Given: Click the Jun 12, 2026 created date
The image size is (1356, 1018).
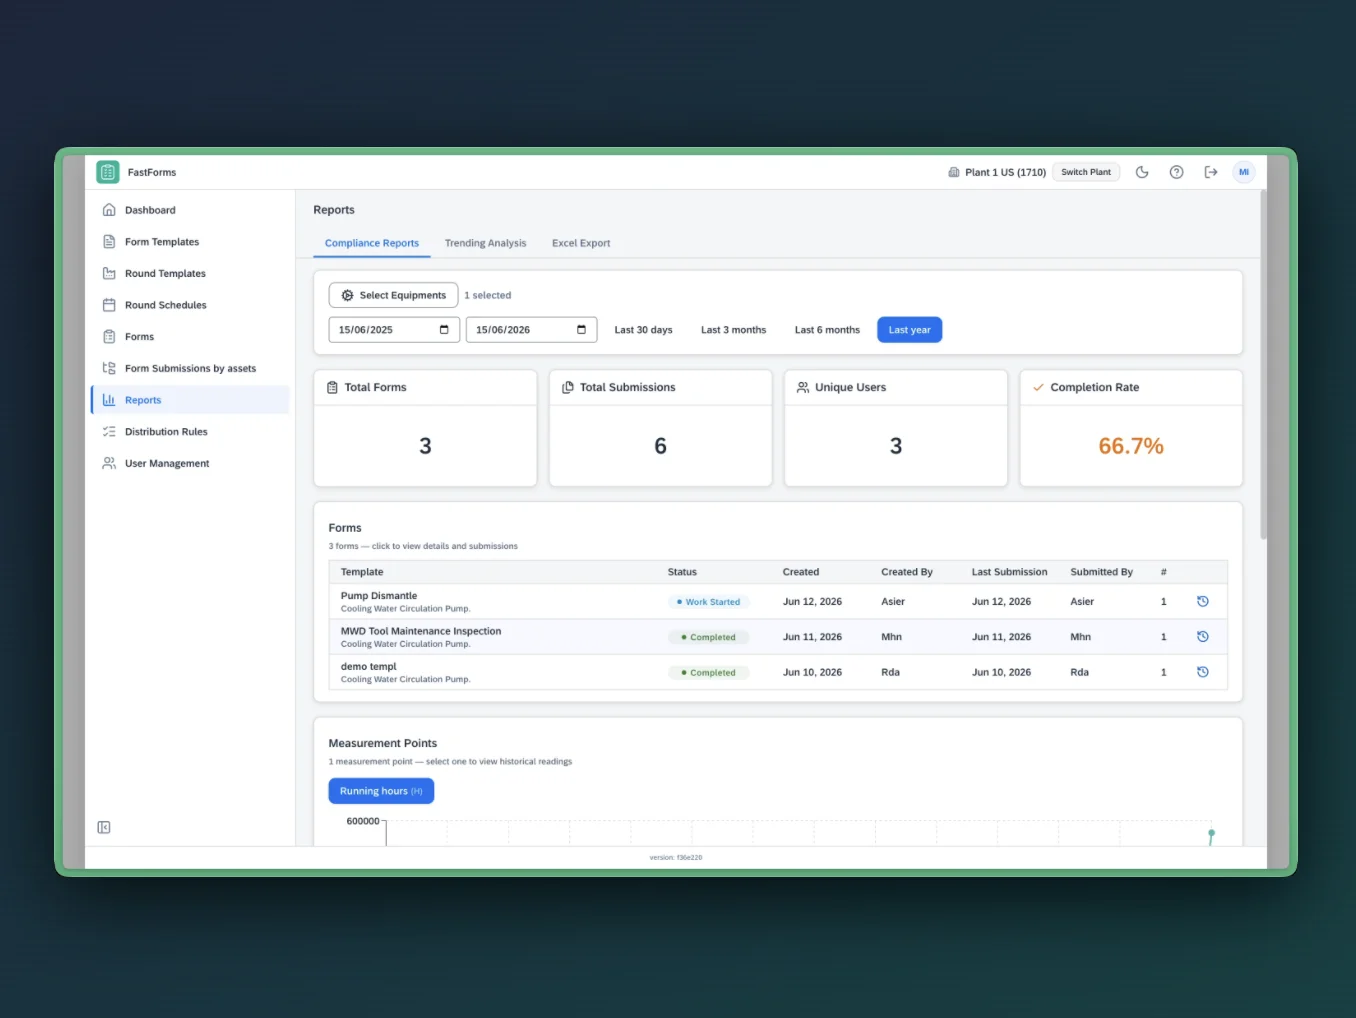Looking at the screenshot, I should 812,602.
